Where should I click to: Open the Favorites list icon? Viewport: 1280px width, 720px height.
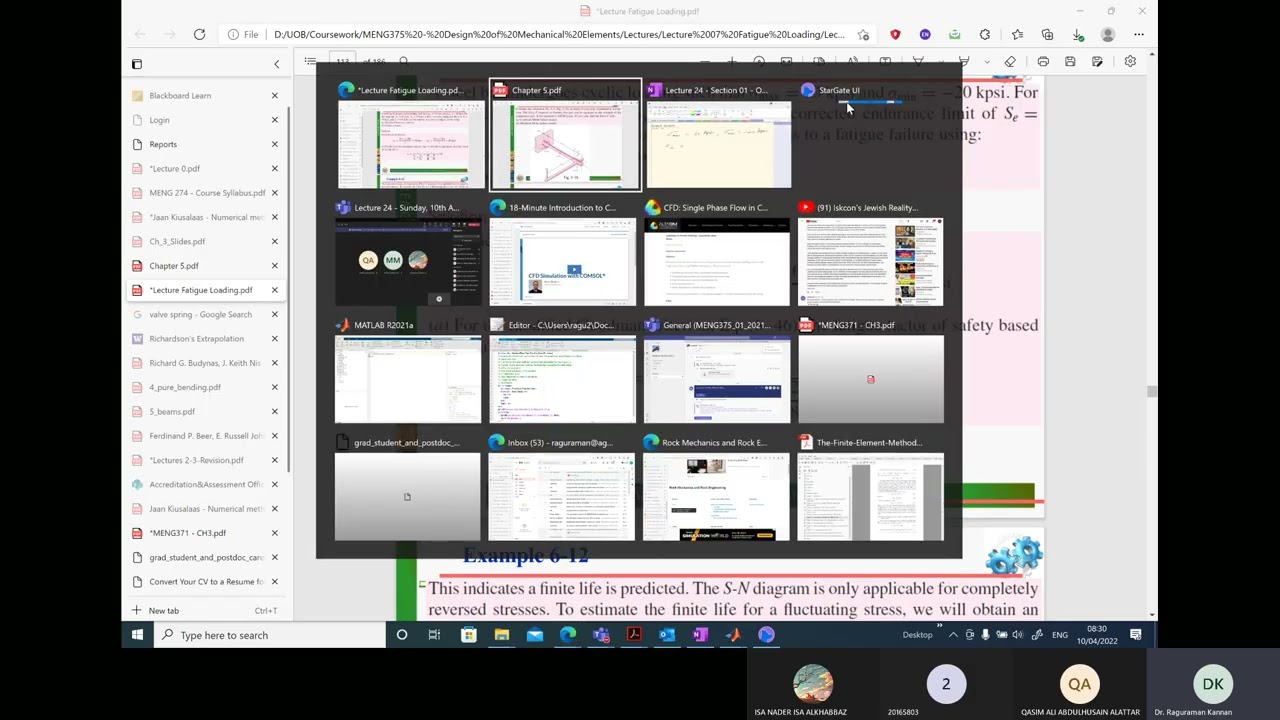pos(1017,35)
